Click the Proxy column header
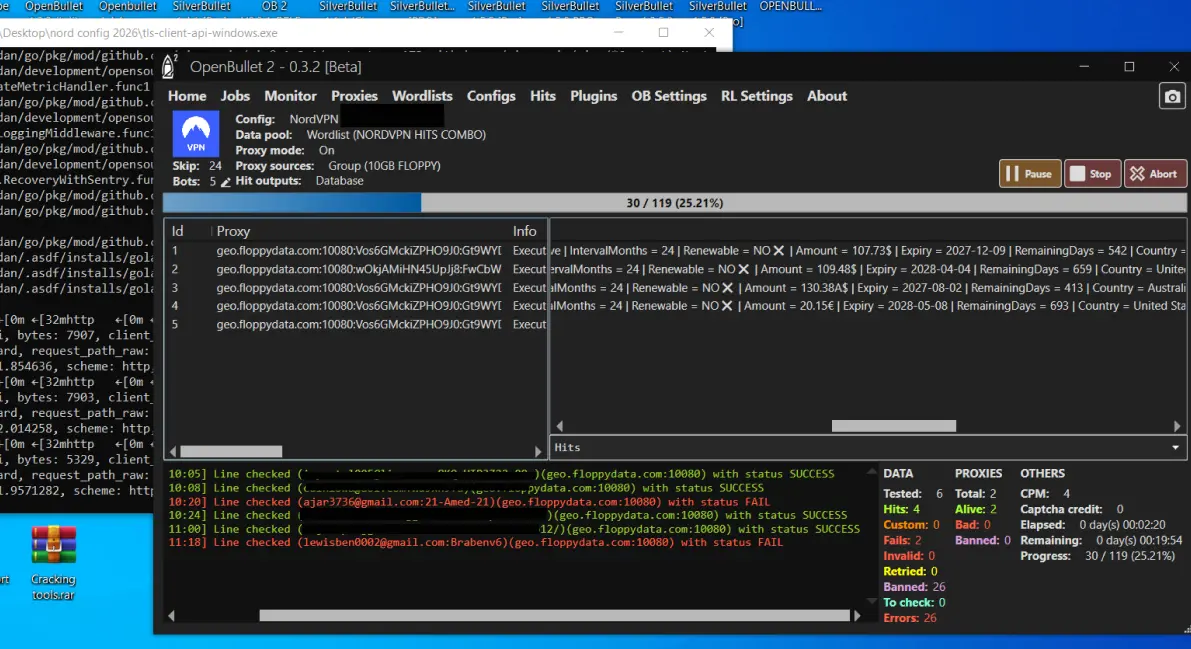The width and height of the screenshot is (1191, 649). pos(233,231)
